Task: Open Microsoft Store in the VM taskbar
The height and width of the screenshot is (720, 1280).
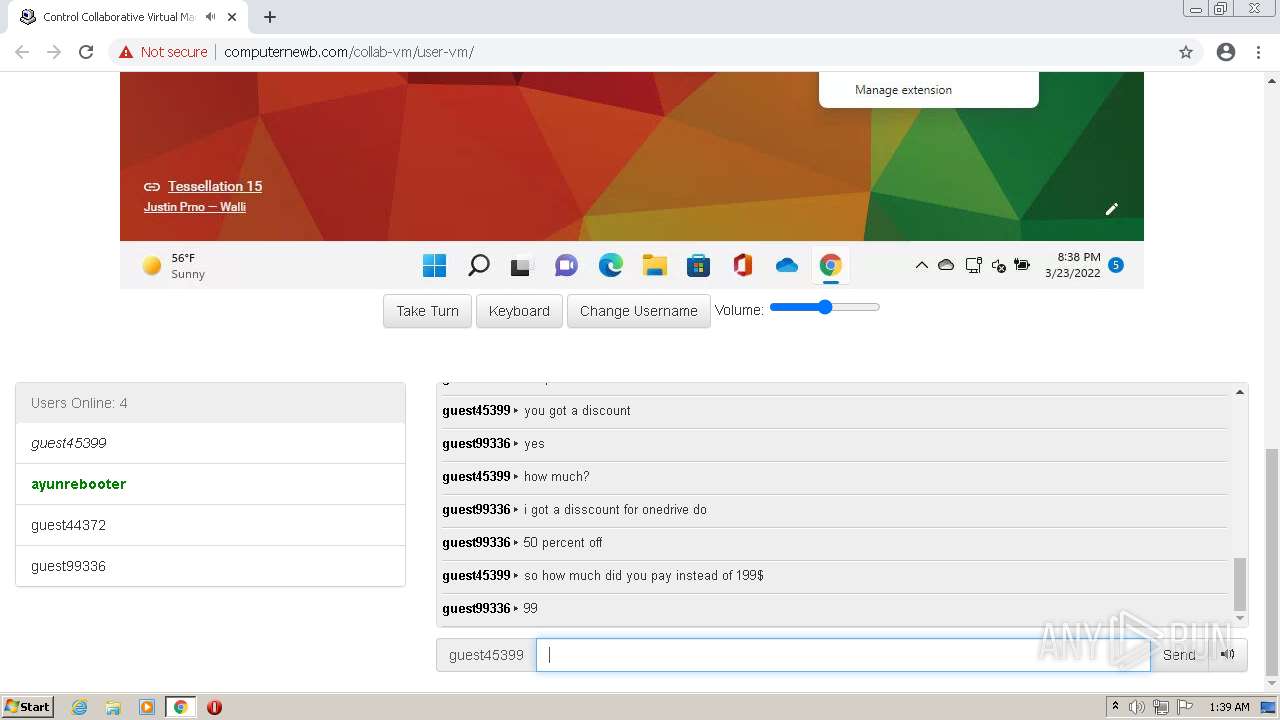Action: [x=698, y=265]
